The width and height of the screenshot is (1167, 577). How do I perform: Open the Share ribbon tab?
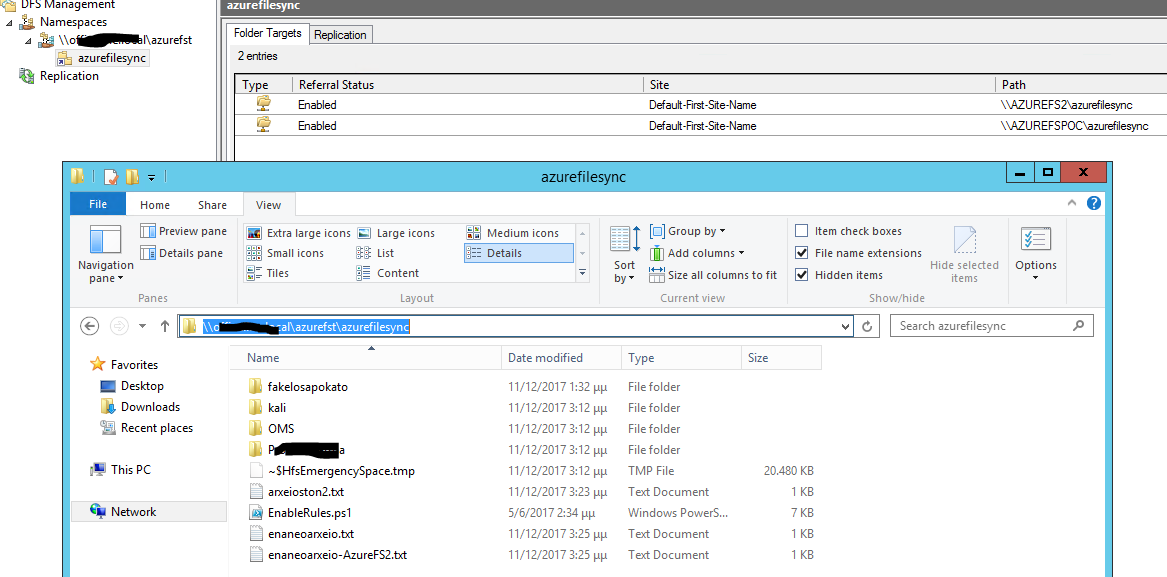click(x=211, y=203)
